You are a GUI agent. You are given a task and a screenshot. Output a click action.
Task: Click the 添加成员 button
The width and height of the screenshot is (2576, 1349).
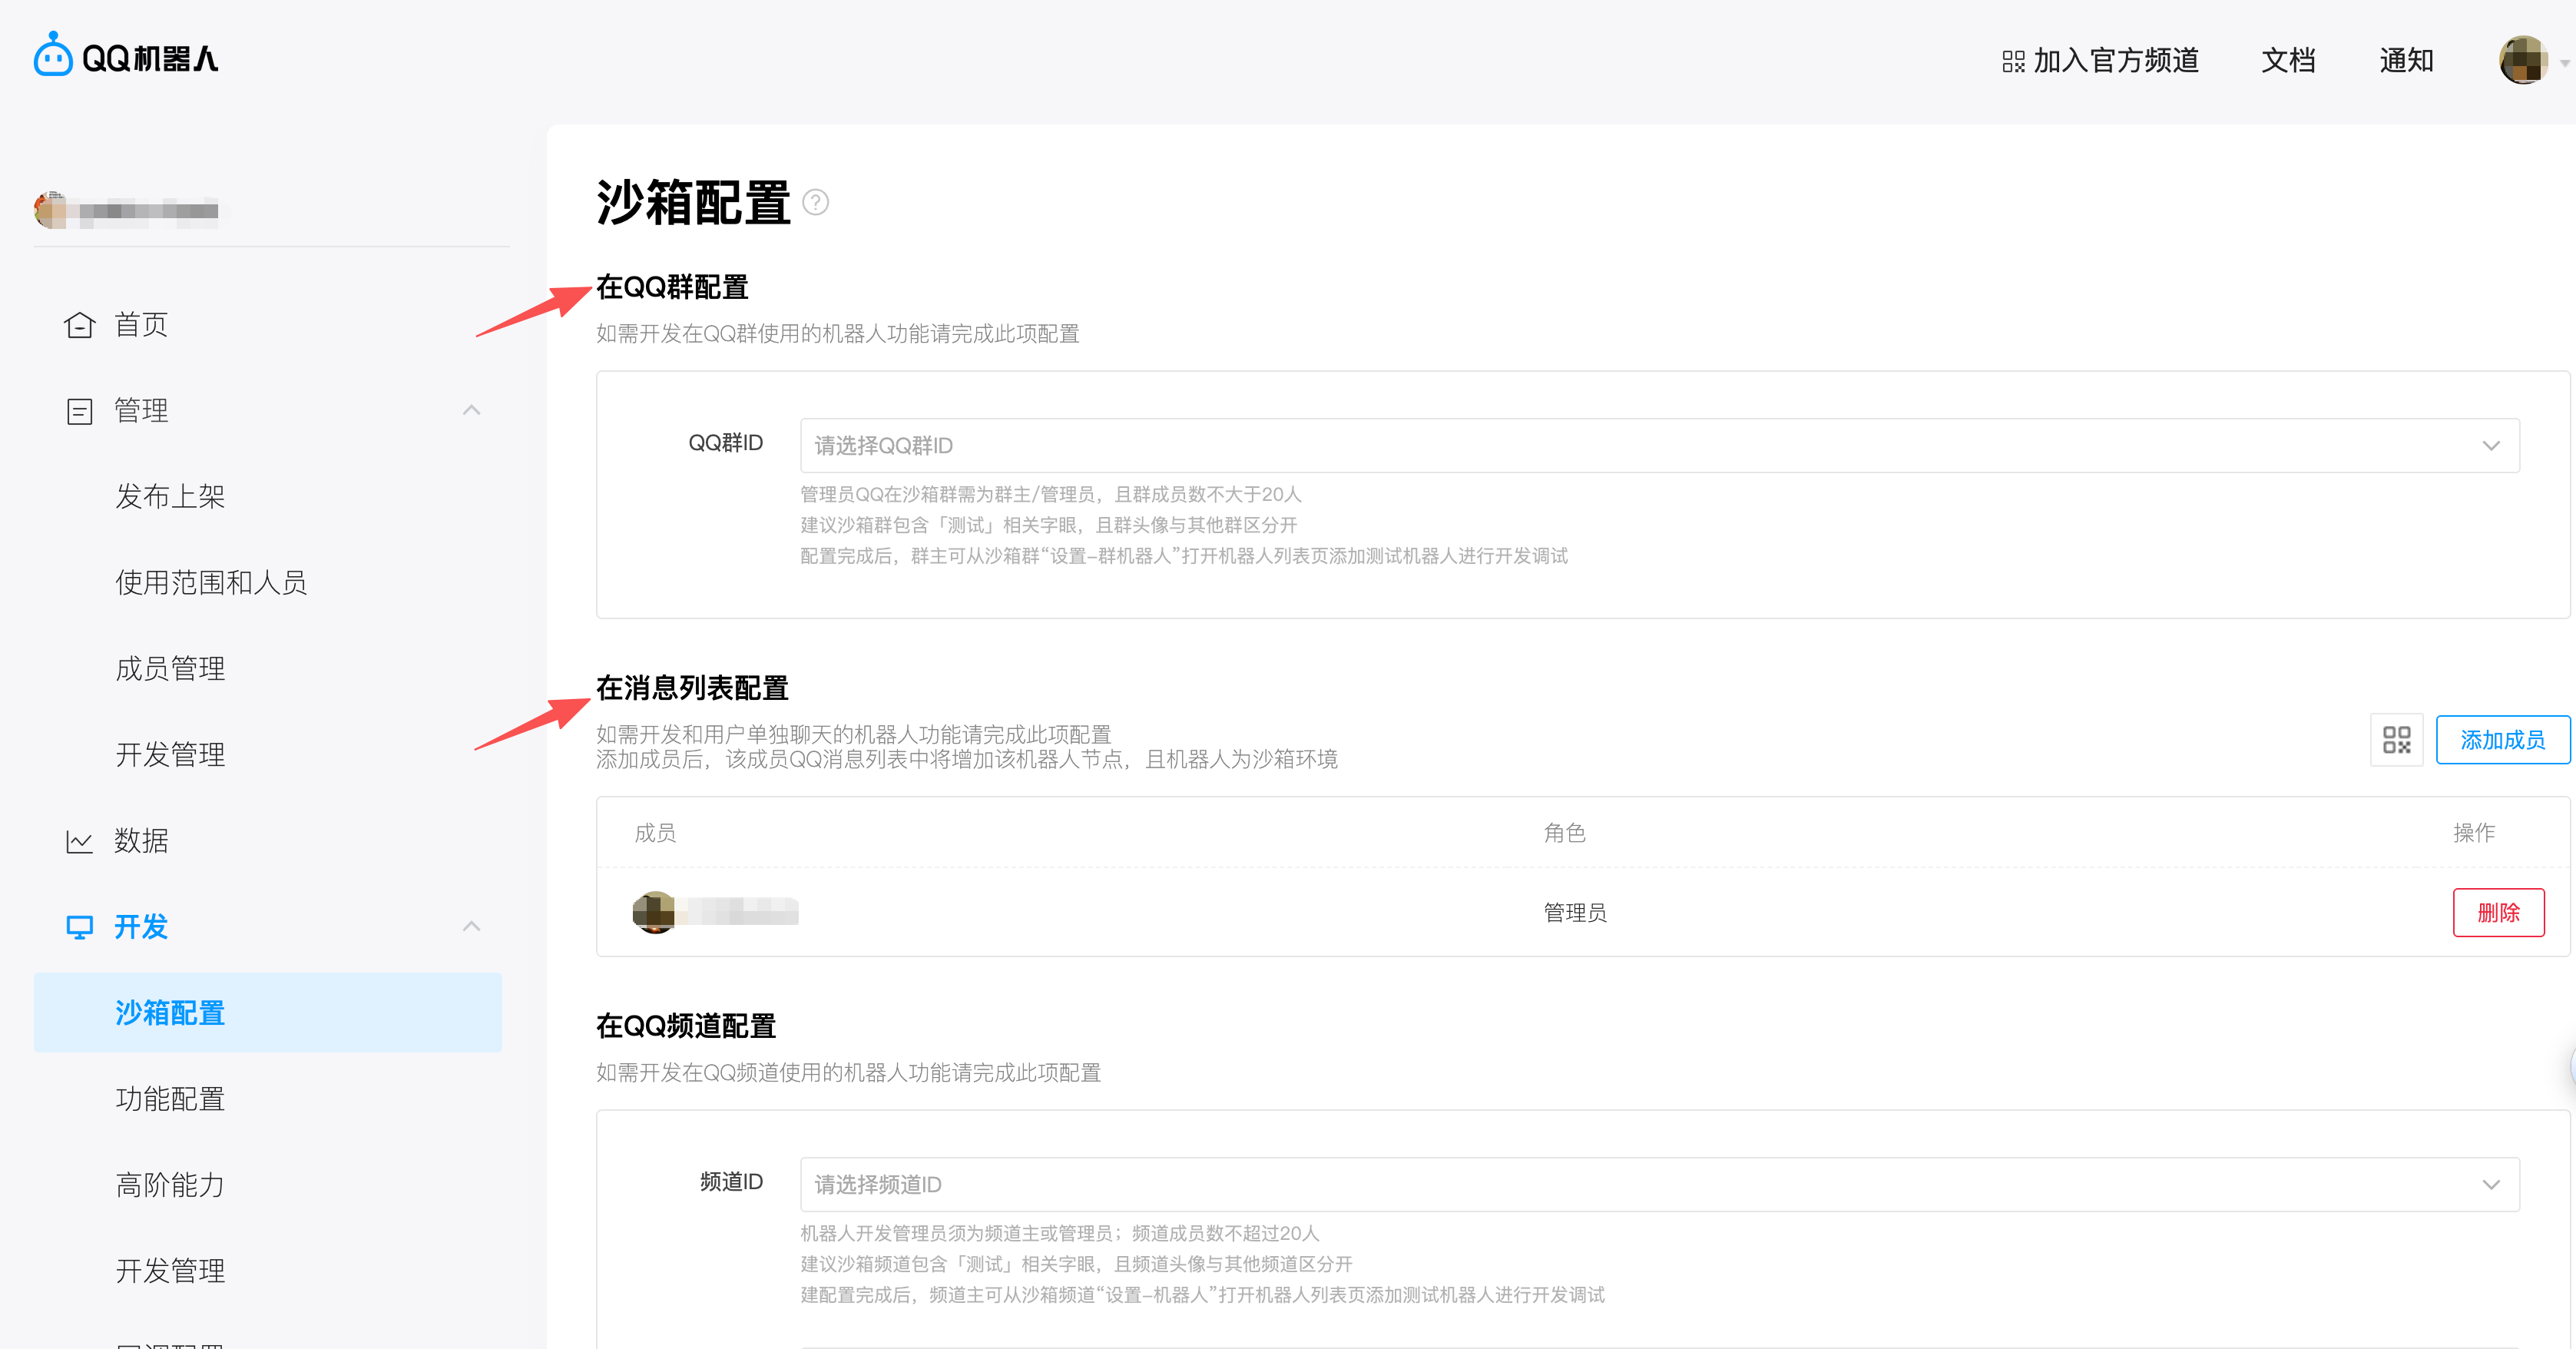2503,739
